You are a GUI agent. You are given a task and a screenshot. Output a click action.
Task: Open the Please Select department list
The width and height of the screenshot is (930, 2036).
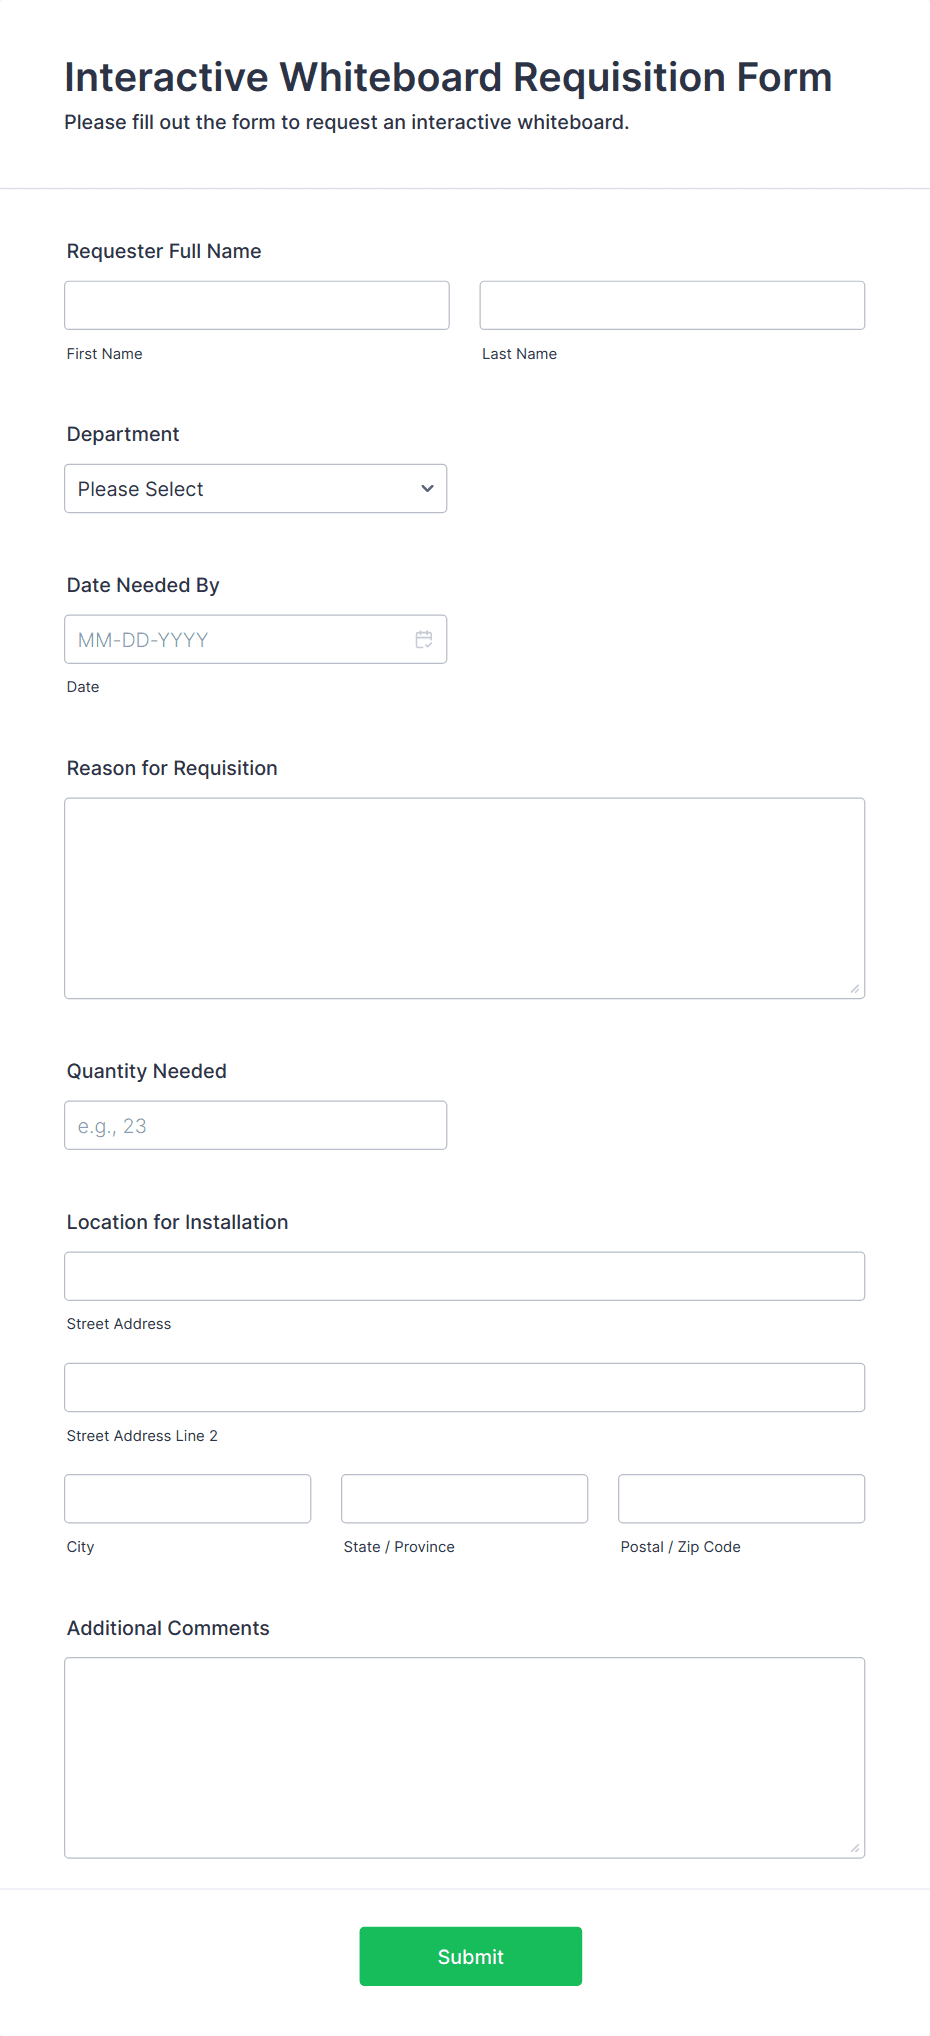click(255, 489)
